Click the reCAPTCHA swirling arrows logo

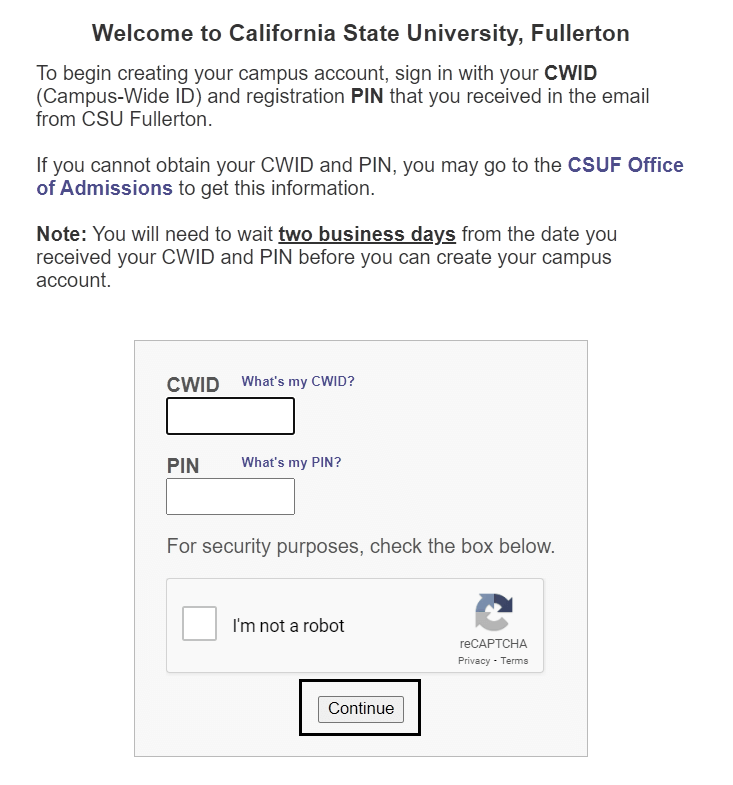click(x=494, y=612)
